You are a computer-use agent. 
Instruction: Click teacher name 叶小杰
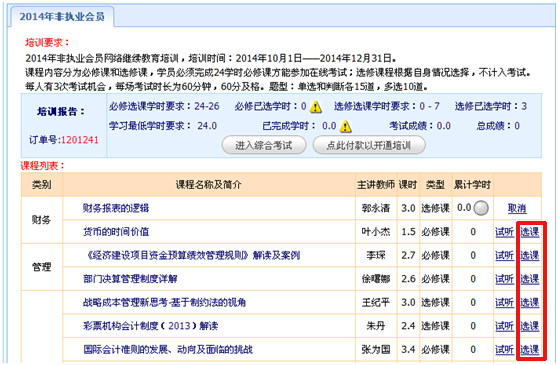[376, 232]
